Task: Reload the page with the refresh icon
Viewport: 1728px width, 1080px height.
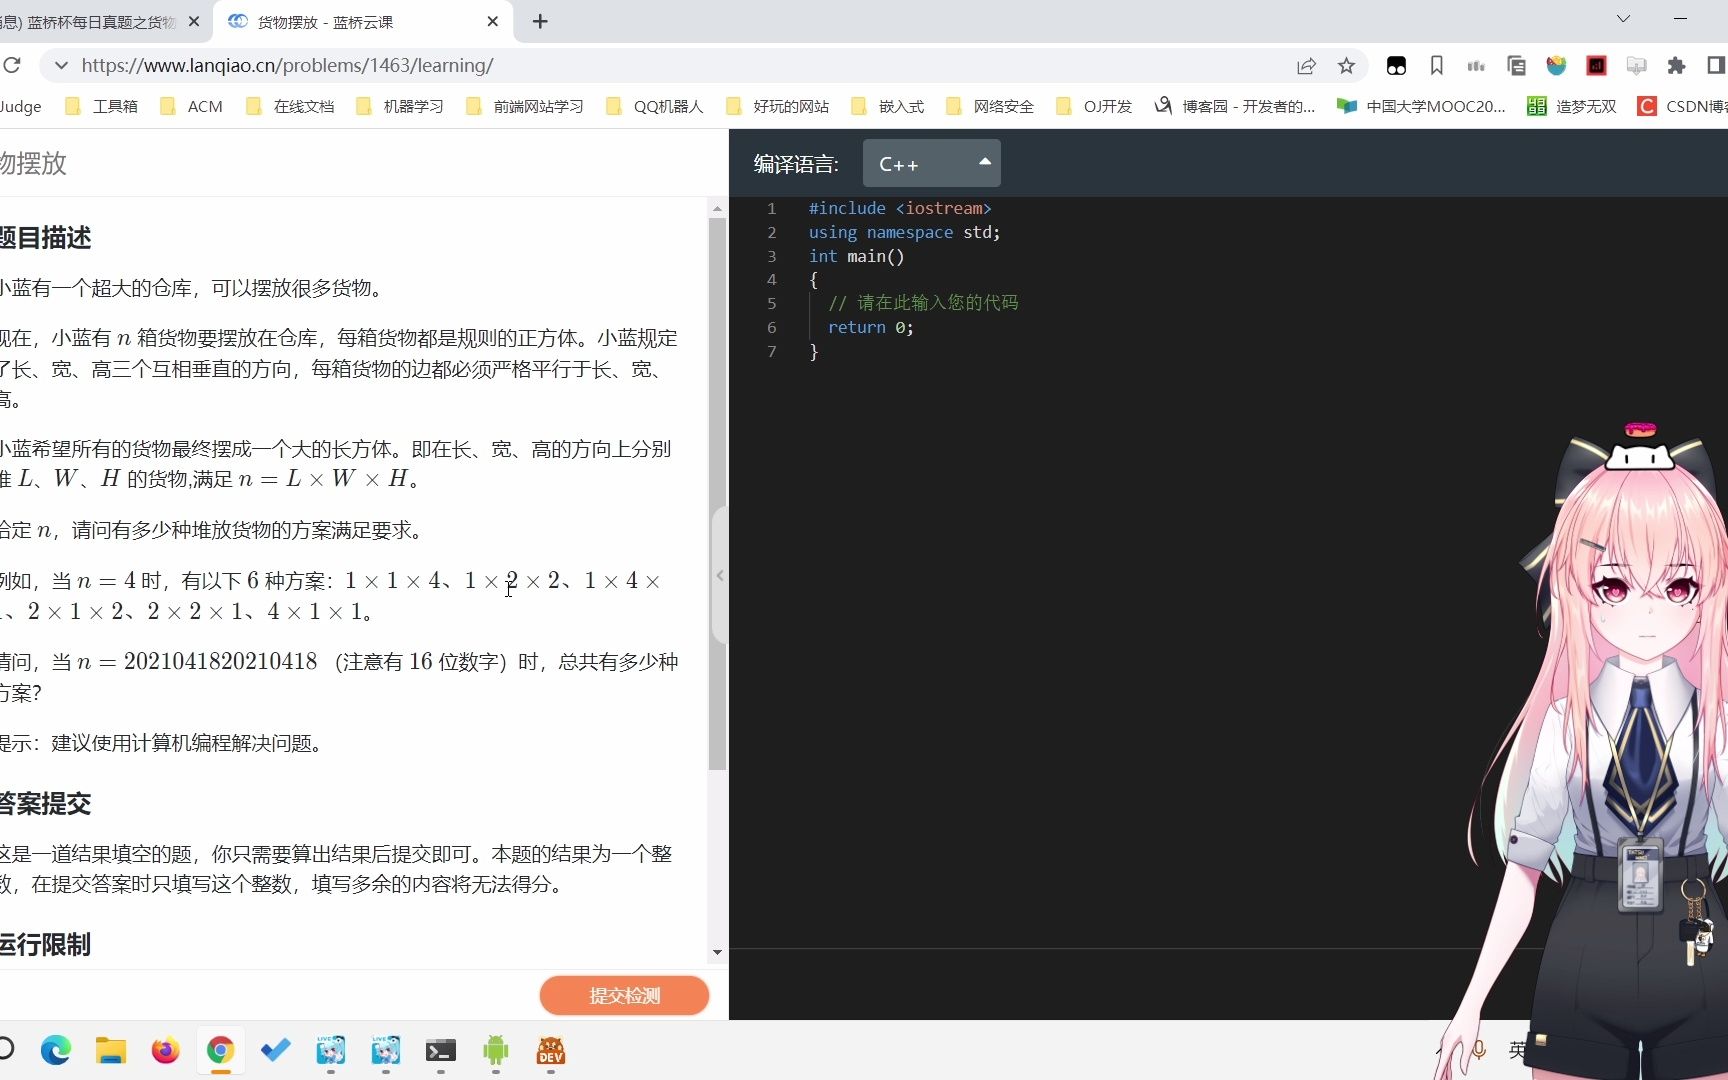Action: [x=11, y=65]
